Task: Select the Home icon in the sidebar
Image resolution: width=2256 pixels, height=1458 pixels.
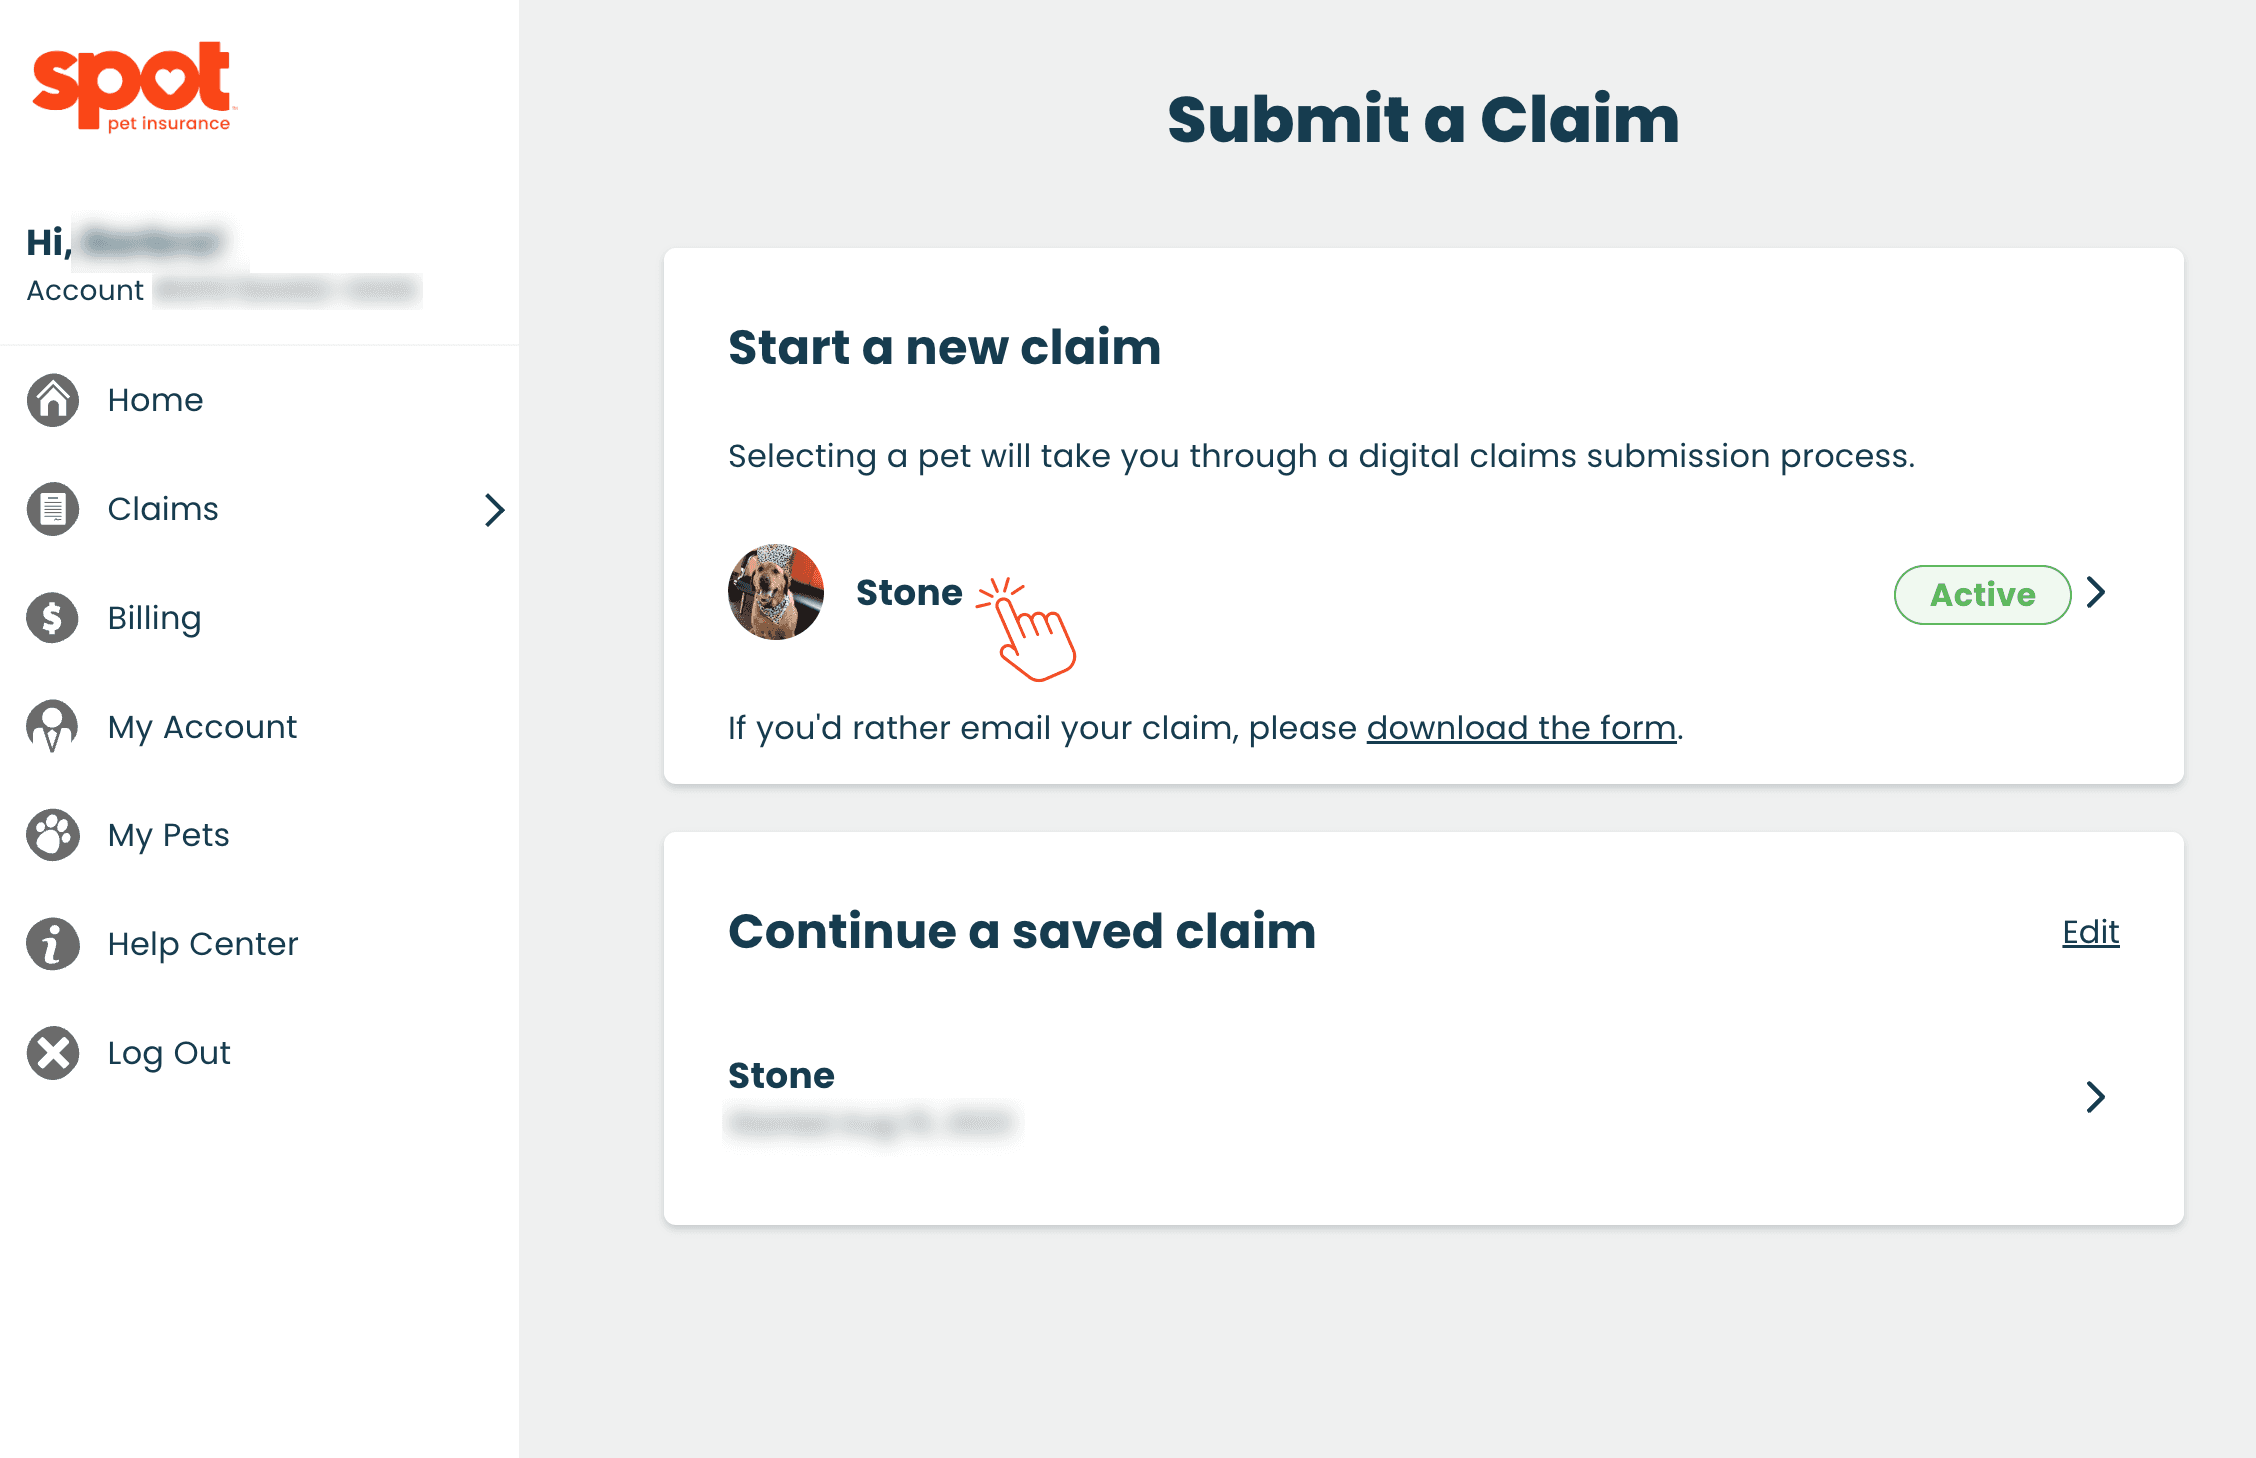Action: coord(51,400)
